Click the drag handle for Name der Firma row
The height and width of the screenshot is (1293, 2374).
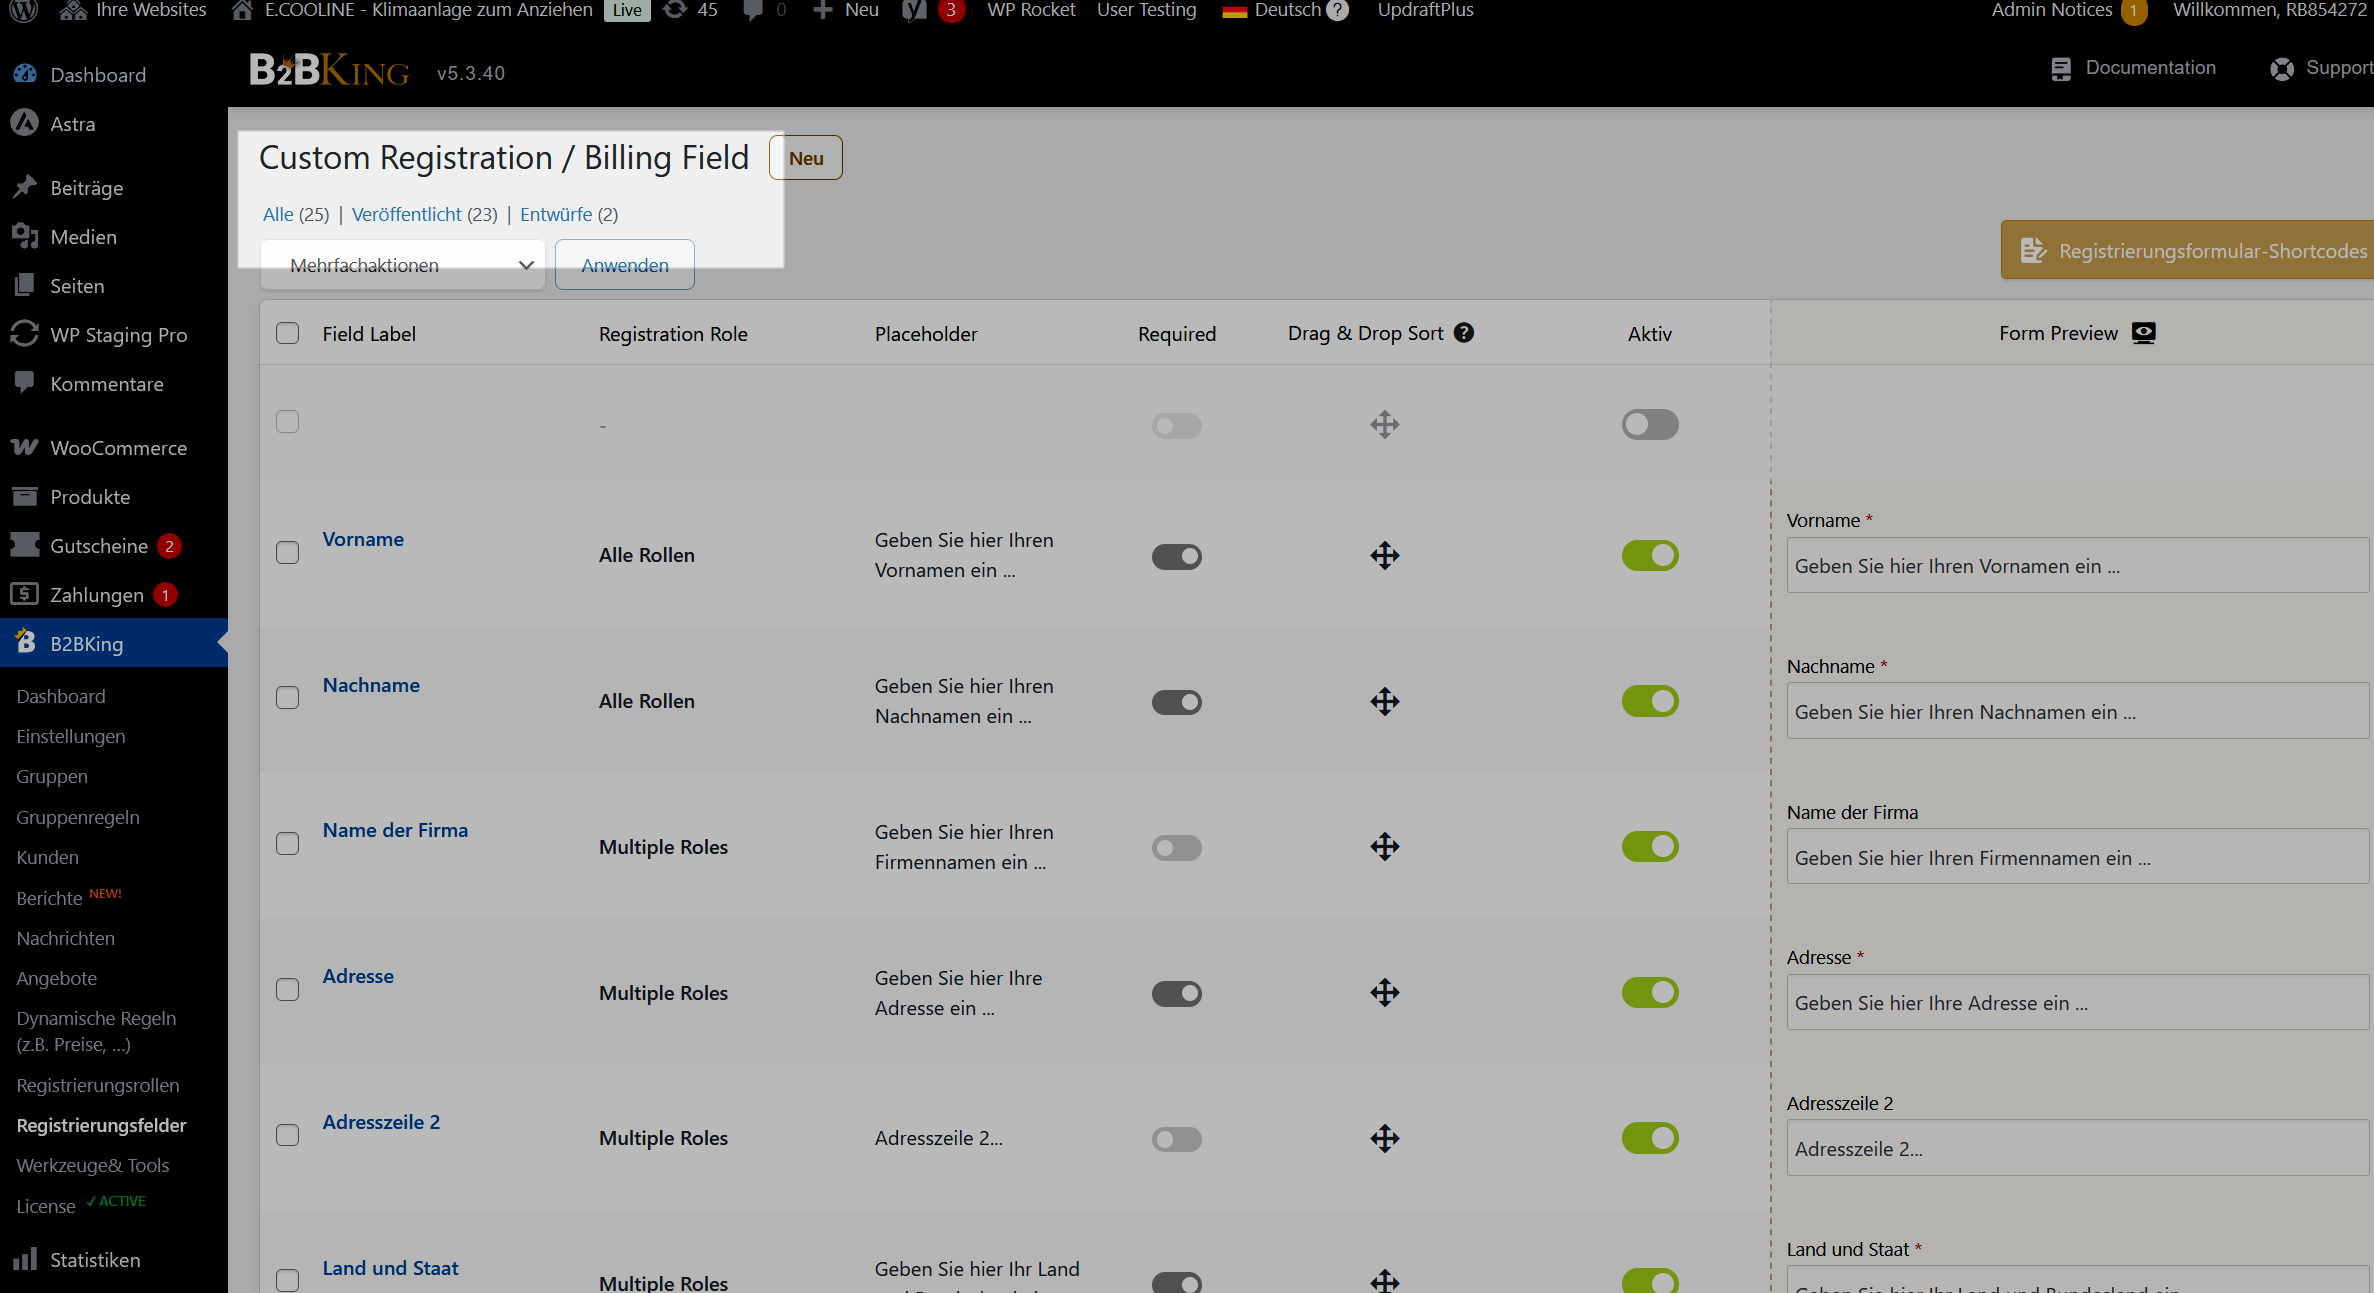1385,847
